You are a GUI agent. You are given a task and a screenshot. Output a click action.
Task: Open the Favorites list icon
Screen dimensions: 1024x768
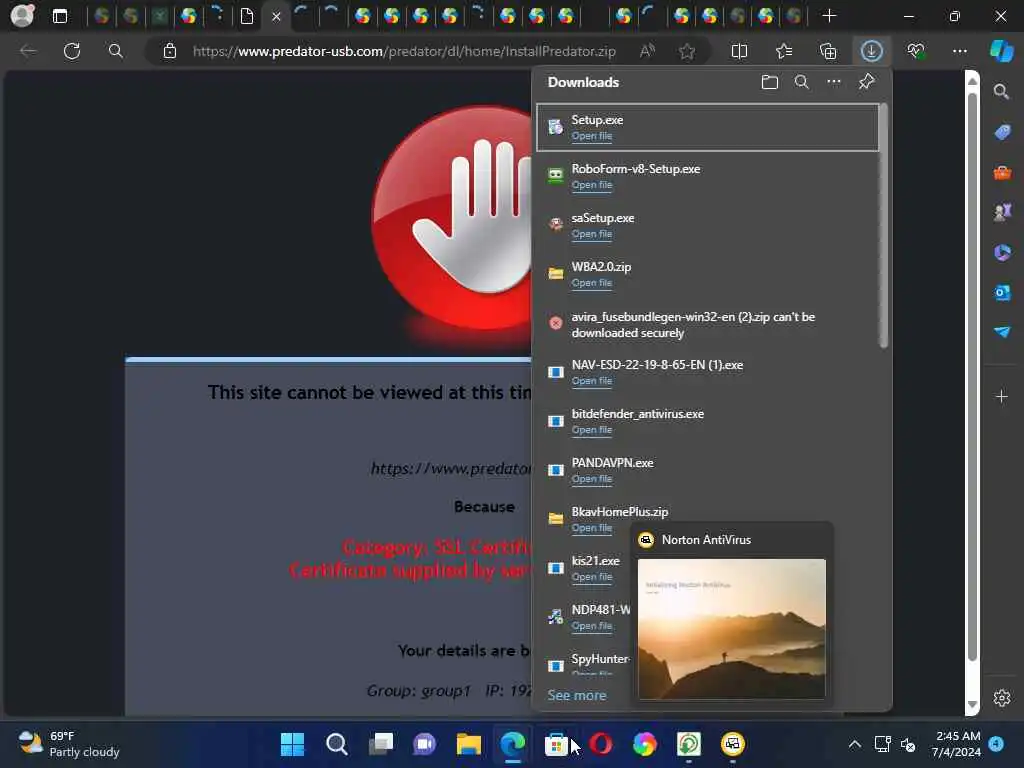pos(784,51)
